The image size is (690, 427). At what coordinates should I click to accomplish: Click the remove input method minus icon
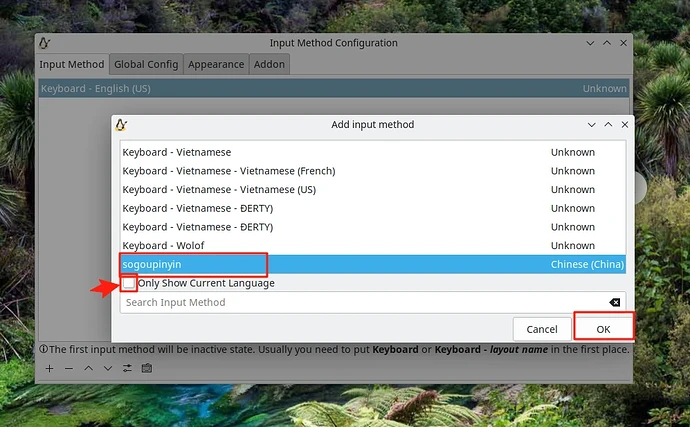68,368
